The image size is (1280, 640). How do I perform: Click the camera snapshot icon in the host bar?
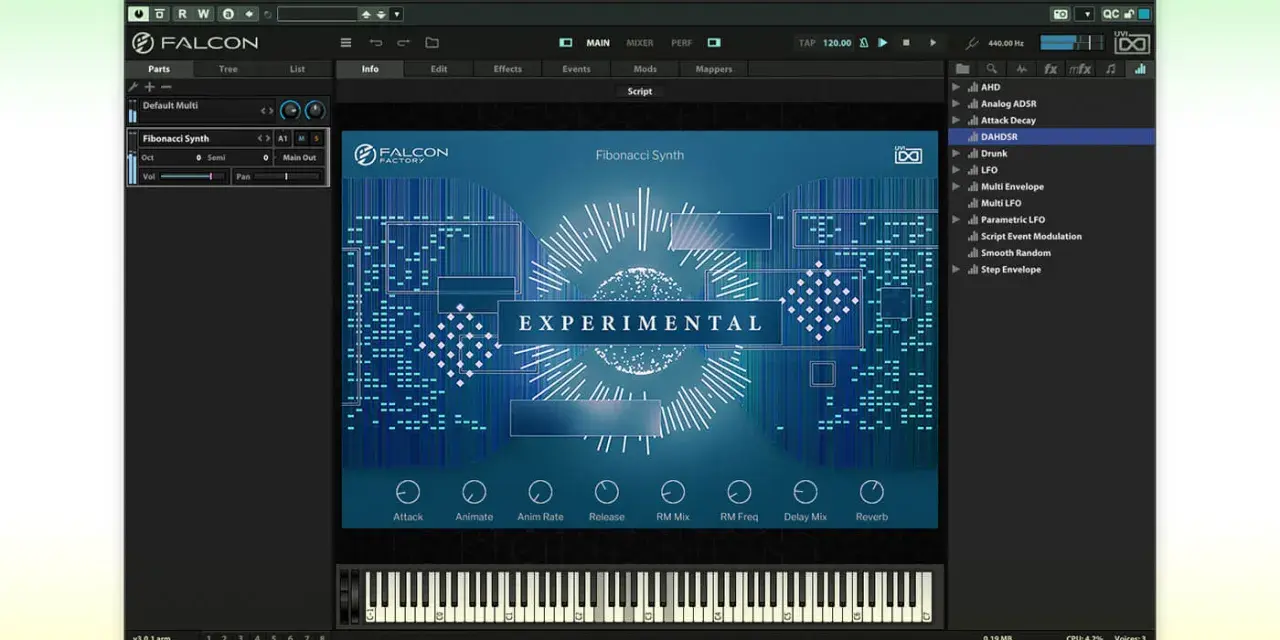click(x=1060, y=14)
